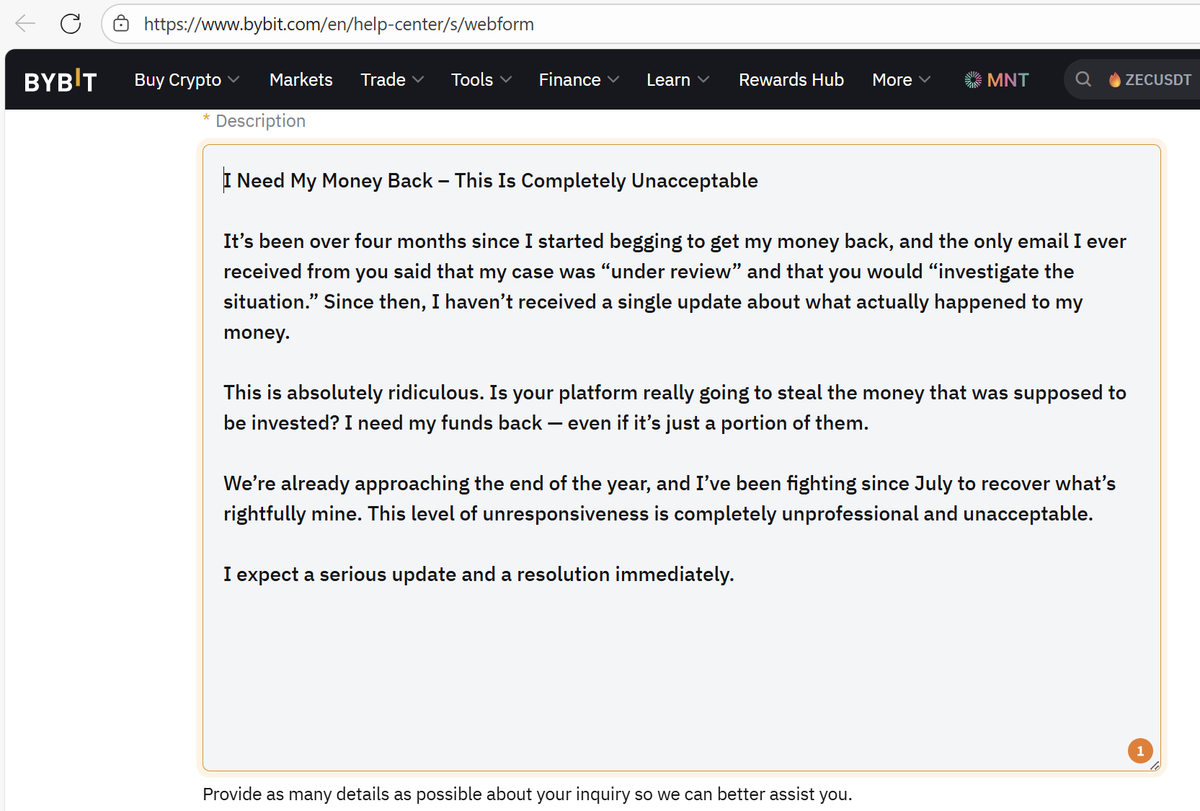Viewport: 1200px width, 811px height.
Task: Click the 'Provide as many details' helper text
Action: pos(527,795)
